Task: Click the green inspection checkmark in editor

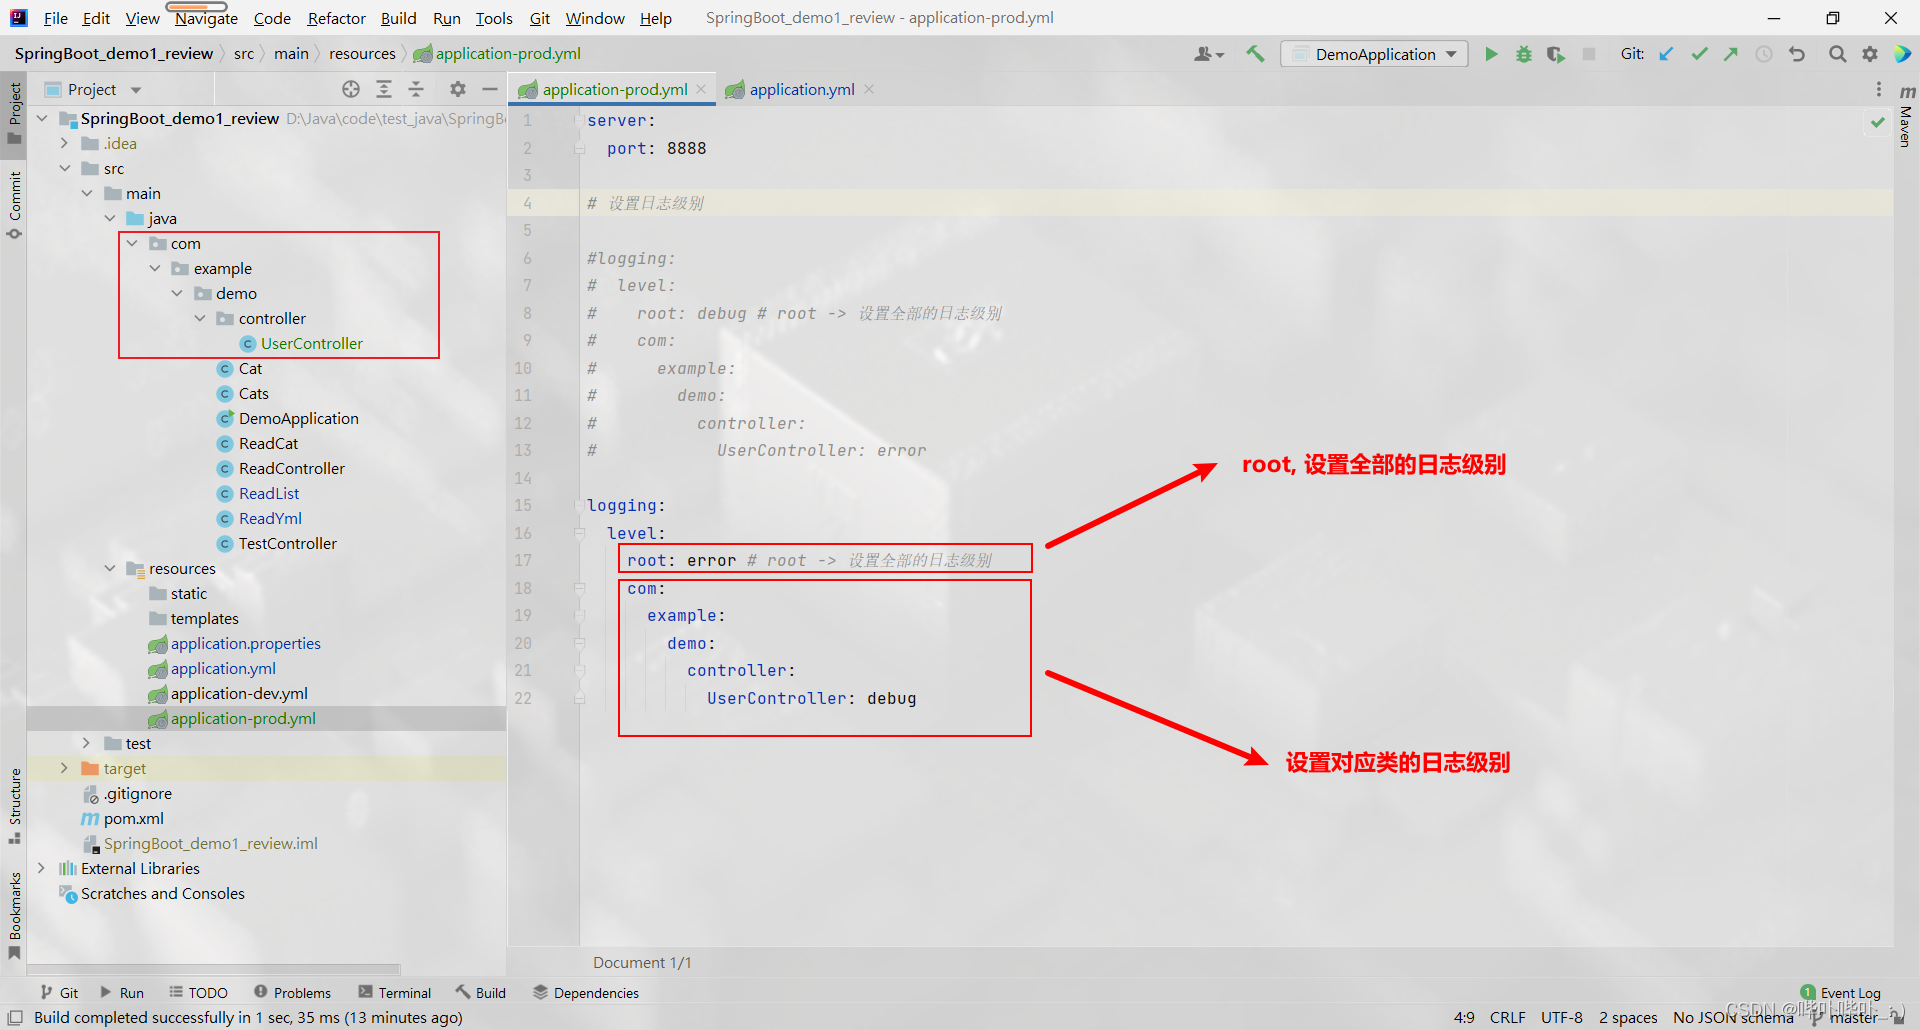Action: click(1877, 122)
